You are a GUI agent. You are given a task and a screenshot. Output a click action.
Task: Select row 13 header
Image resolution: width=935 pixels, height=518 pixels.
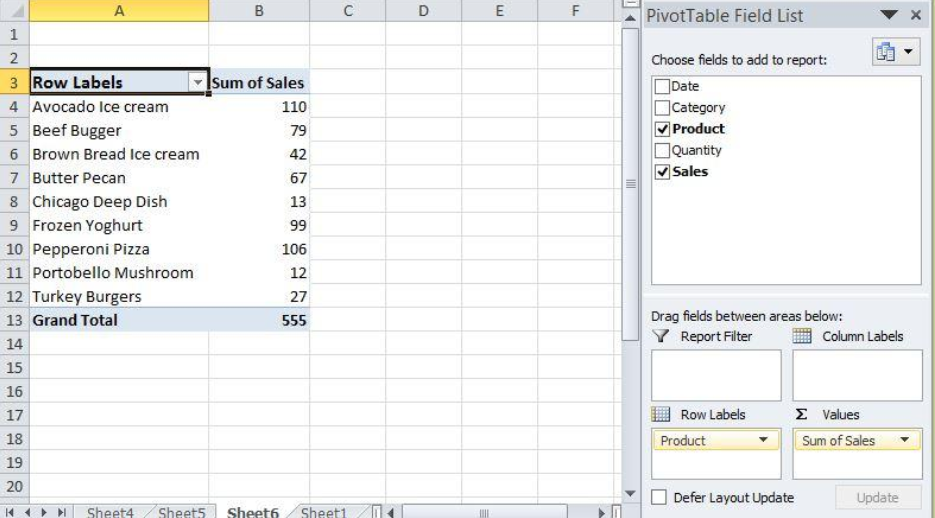(x=14, y=320)
